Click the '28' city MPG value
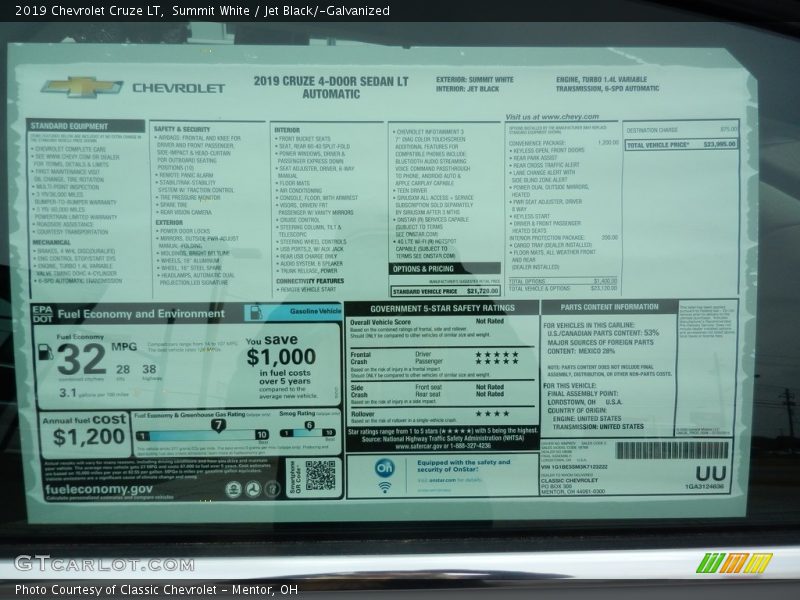800x600 pixels. [x=122, y=369]
